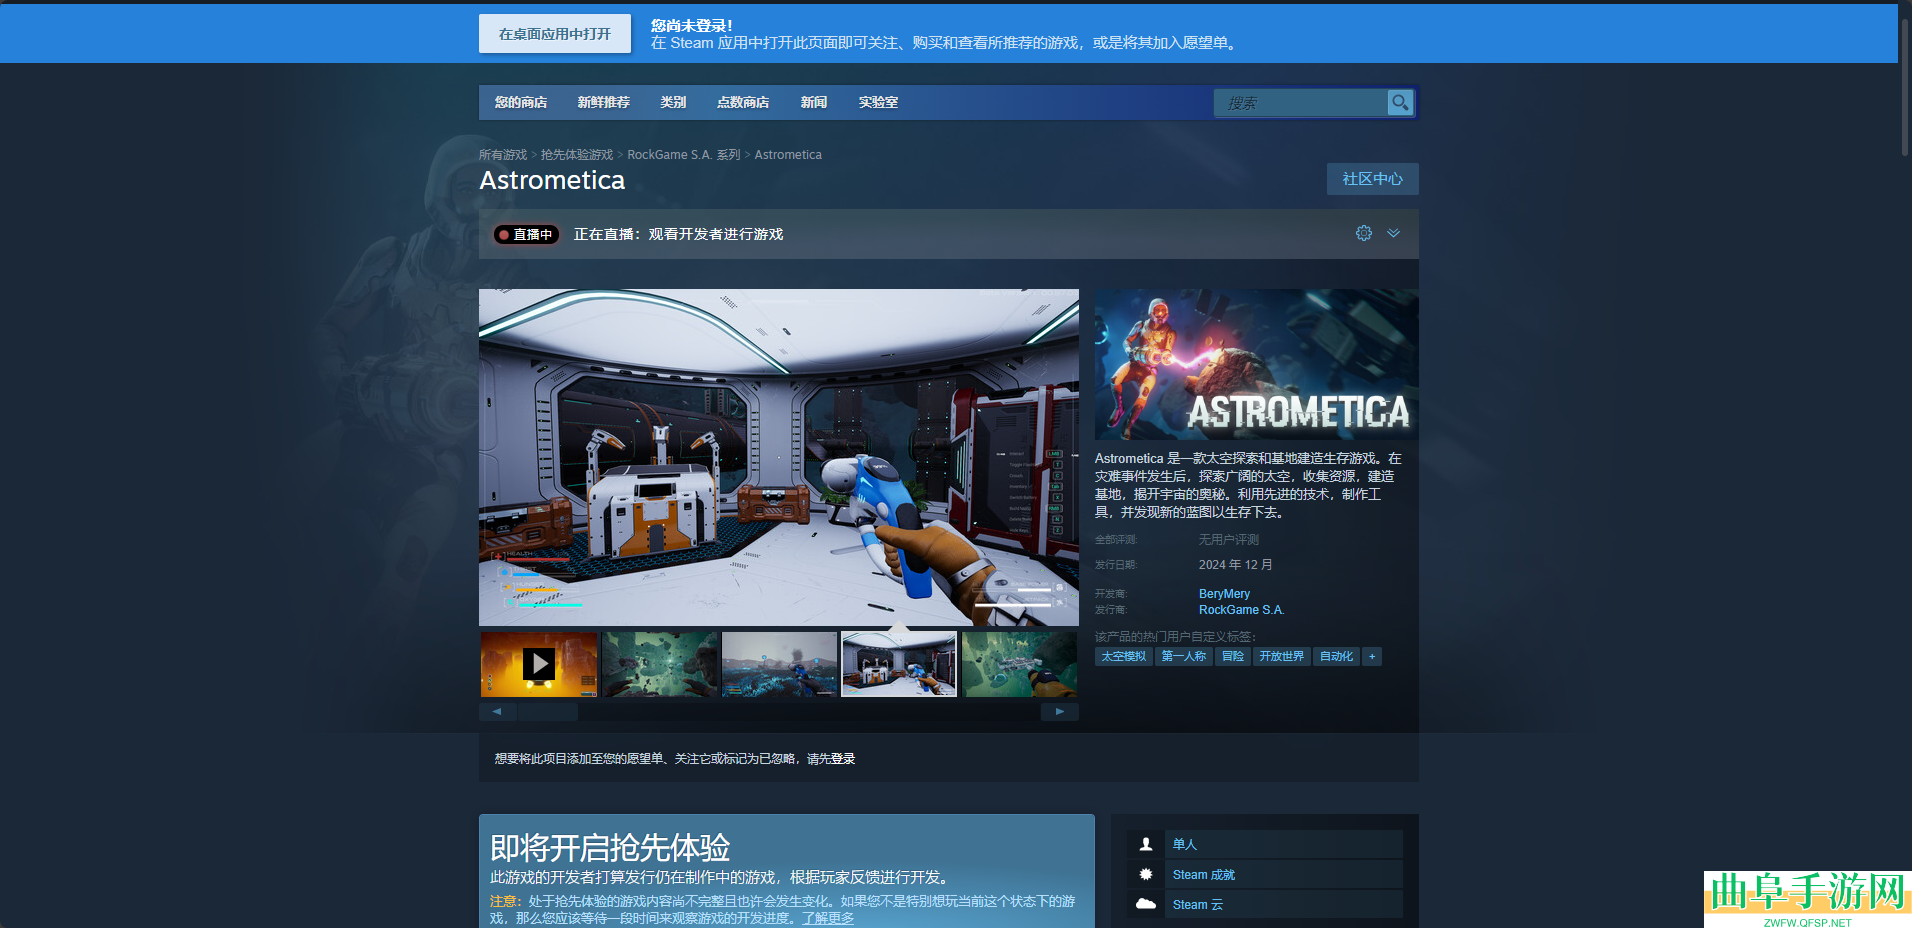Click 太空模拟 tag
Viewport: 1912px width, 928px height.
[x=1124, y=656]
